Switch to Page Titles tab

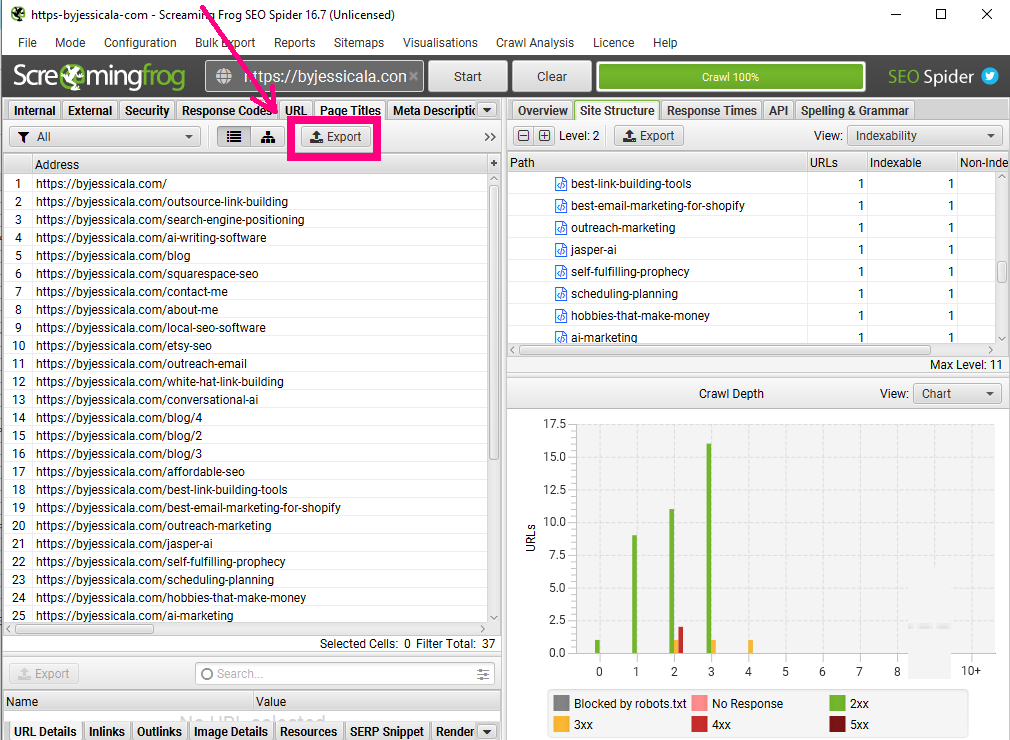(x=350, y=111)
